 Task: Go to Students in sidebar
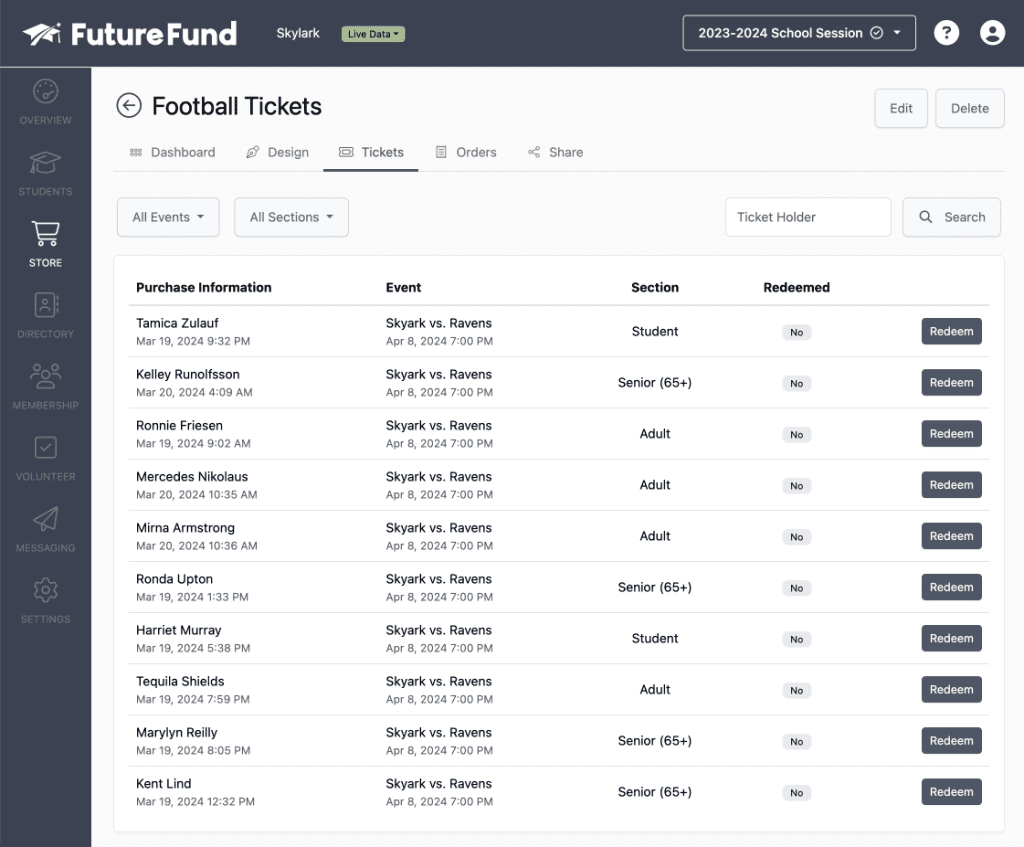[45, 163]
